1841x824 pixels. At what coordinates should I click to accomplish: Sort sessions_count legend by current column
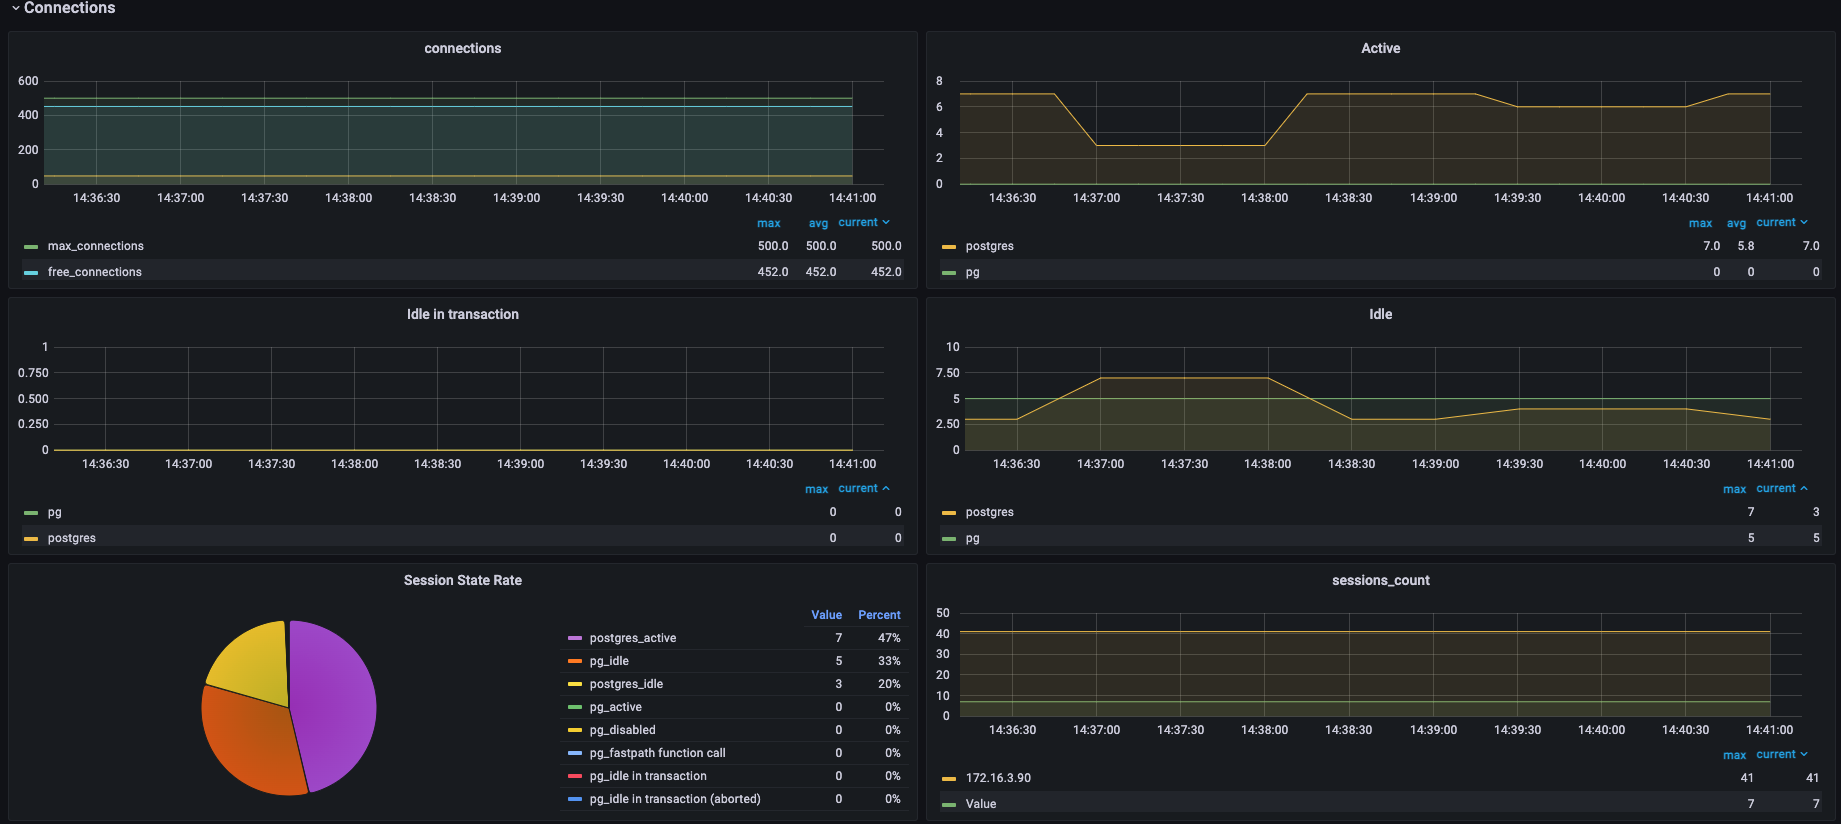(x=1781, y=755)
